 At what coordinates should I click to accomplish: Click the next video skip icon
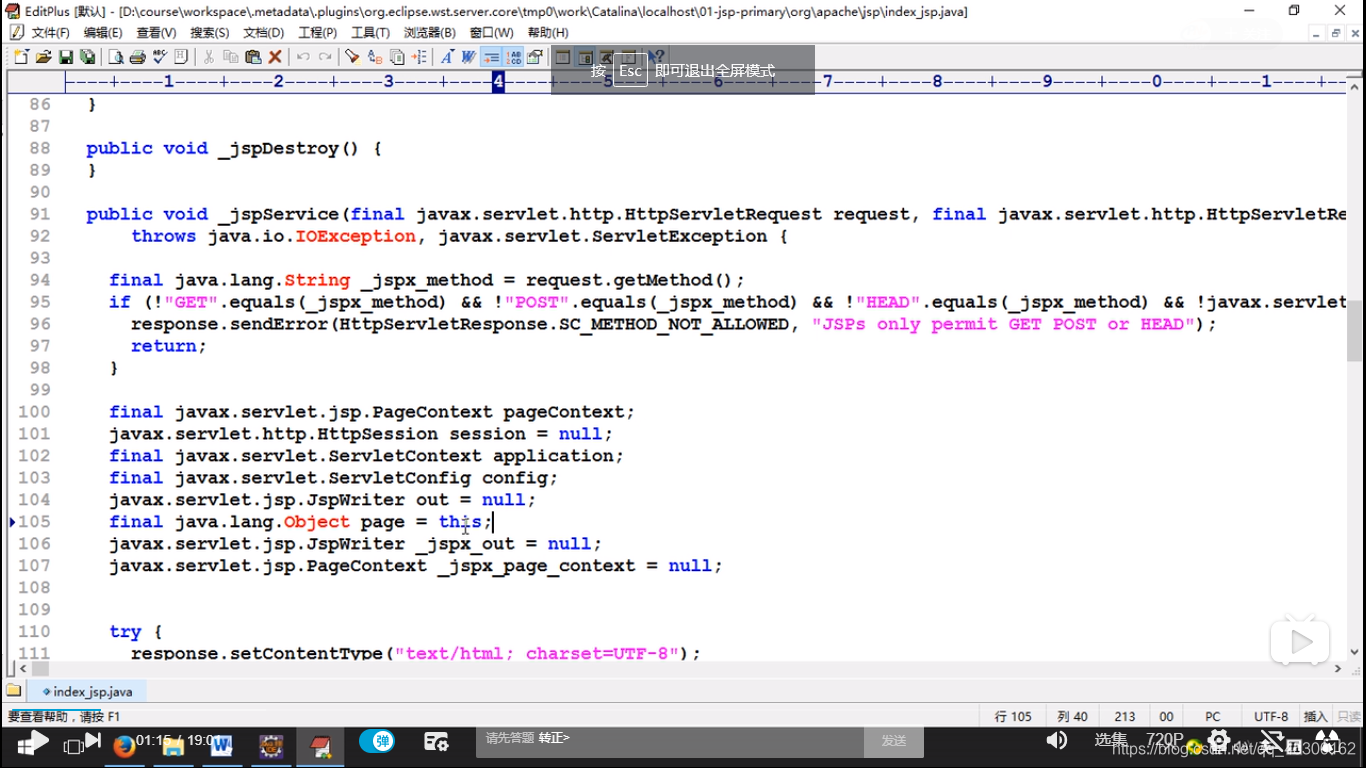(93, 741)
